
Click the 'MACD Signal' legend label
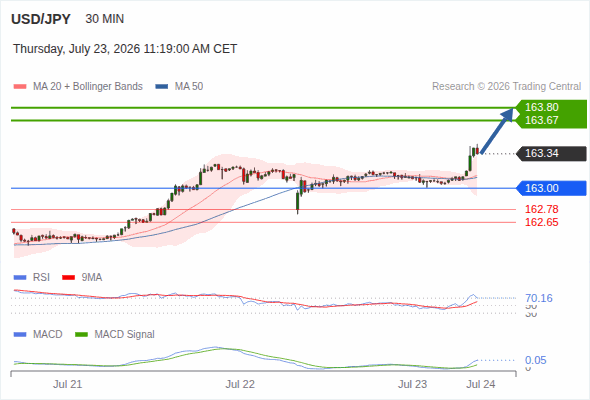point(125,335)
